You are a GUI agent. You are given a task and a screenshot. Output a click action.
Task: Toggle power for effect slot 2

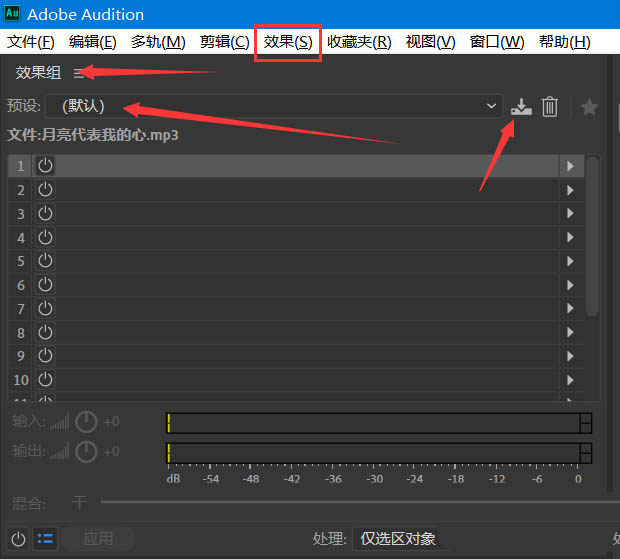pos(45,190)
